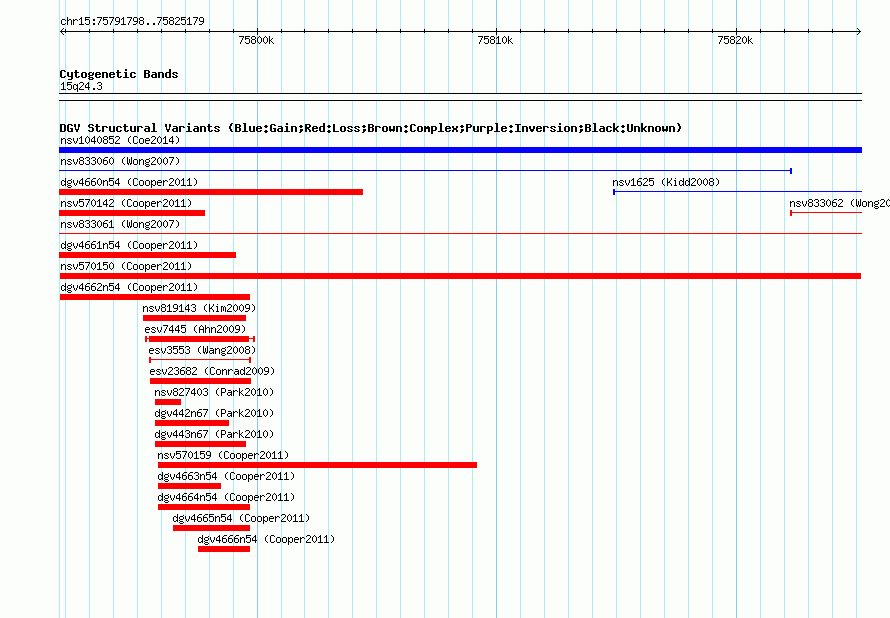Viewport: 890px width, 618px height.
Task: Click the red nsv819143 bar
Action: click(x=194, y=318)
